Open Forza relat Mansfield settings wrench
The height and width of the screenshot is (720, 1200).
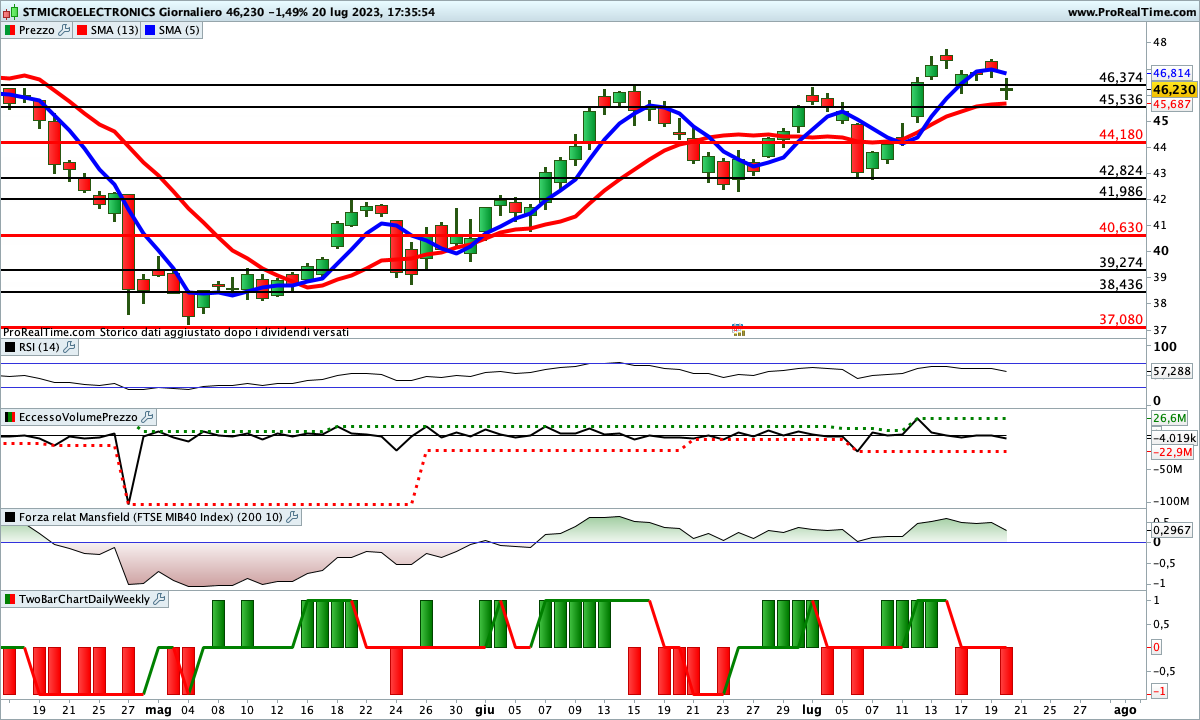click(292, 517)
